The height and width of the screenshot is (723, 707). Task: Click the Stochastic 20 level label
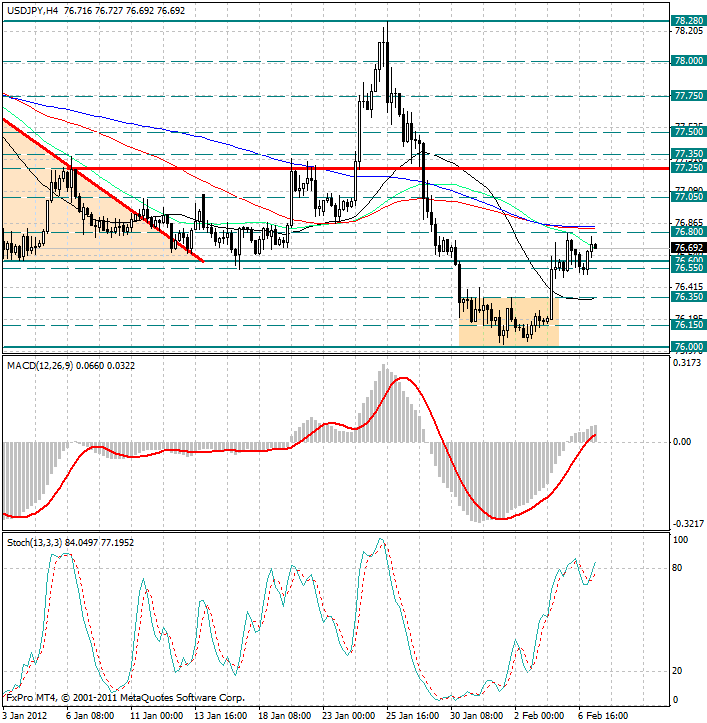point(677,671)
